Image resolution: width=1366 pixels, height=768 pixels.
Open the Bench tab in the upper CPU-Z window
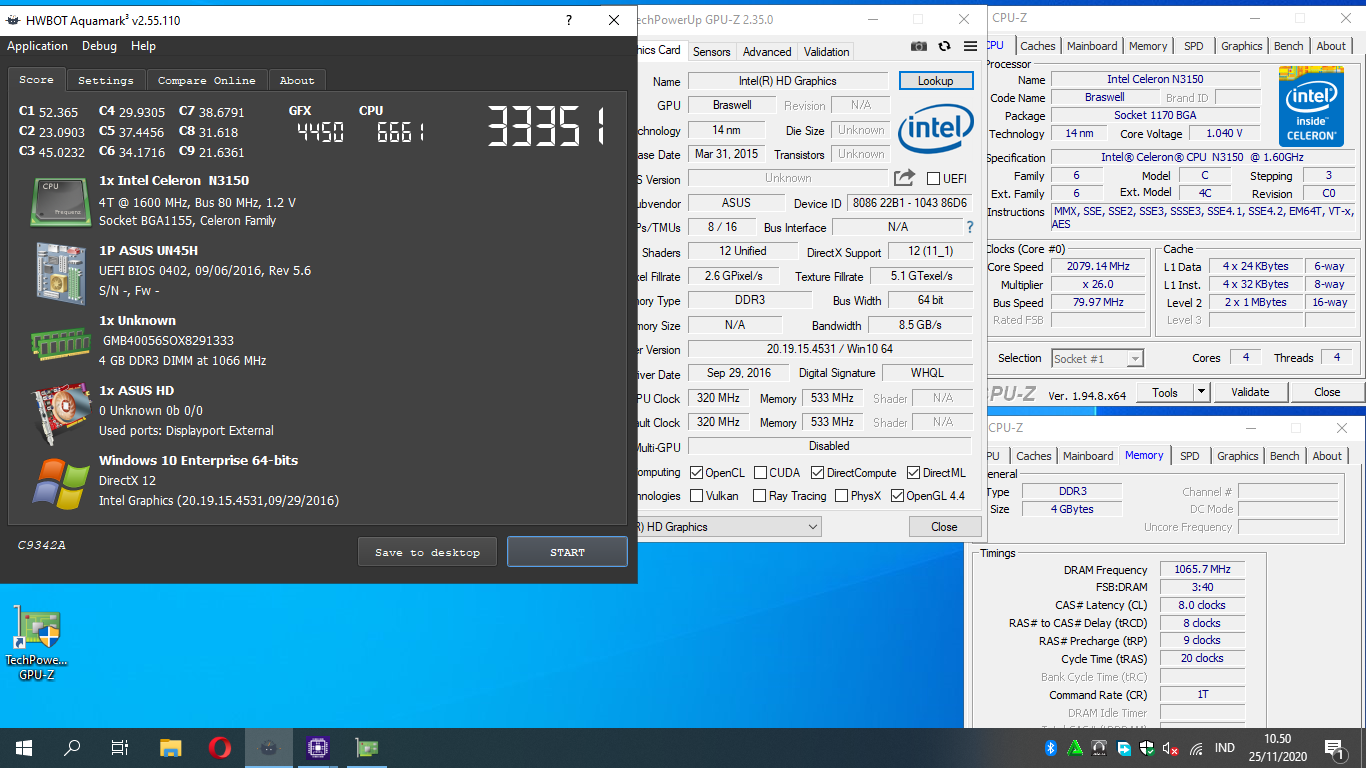pyautogui.click(x=1288, y=46)
